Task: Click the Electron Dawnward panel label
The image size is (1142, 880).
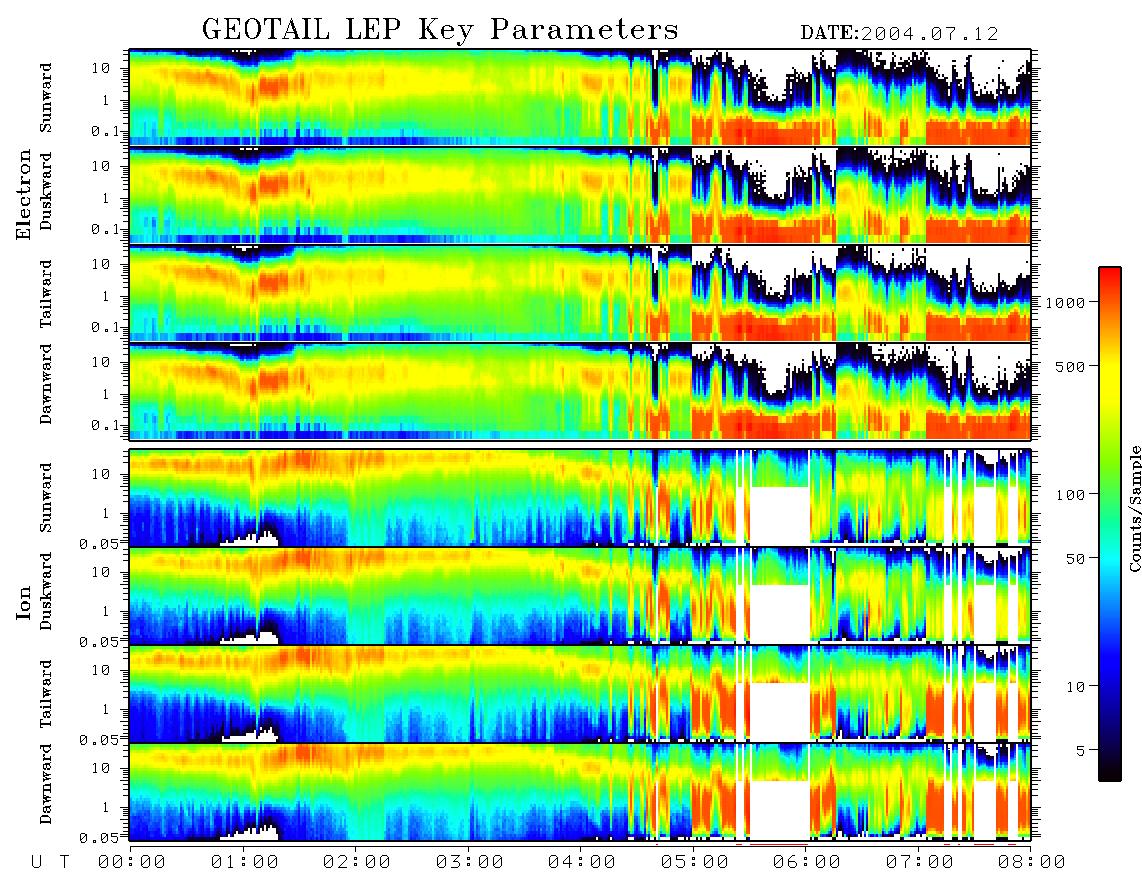Action: (46, 384)
